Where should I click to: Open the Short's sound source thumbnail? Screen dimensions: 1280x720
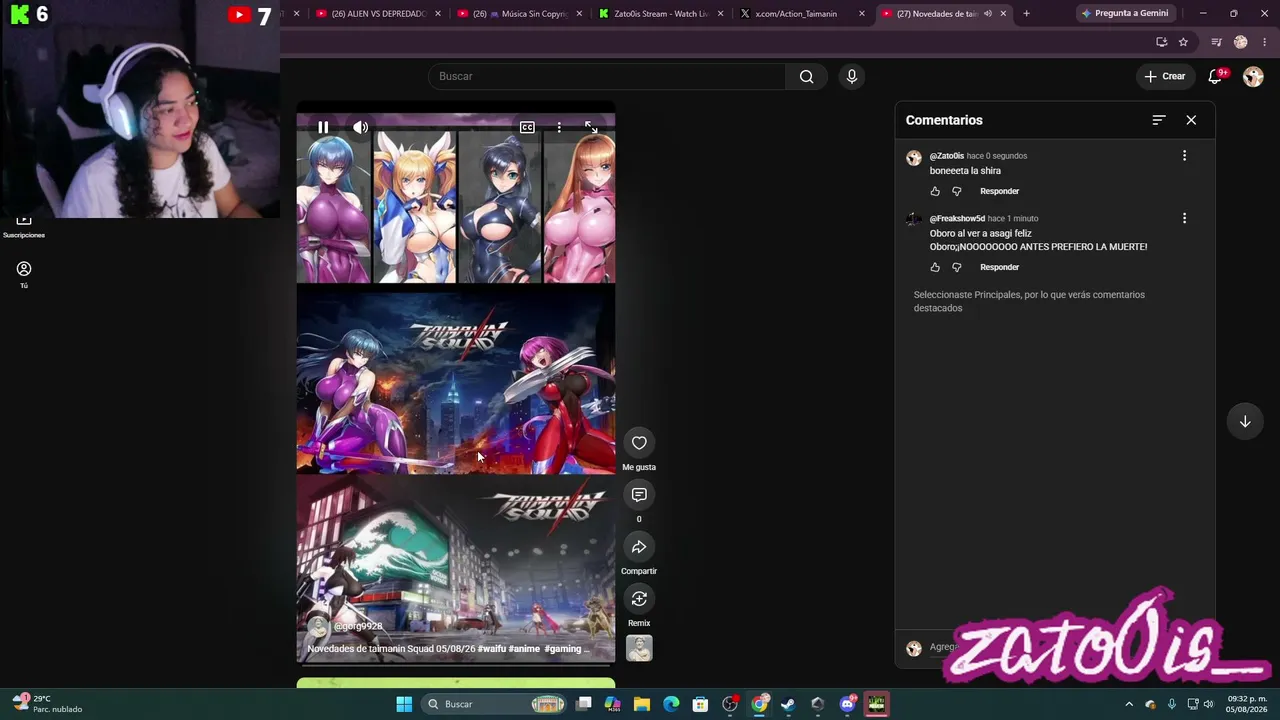(639, 648)
